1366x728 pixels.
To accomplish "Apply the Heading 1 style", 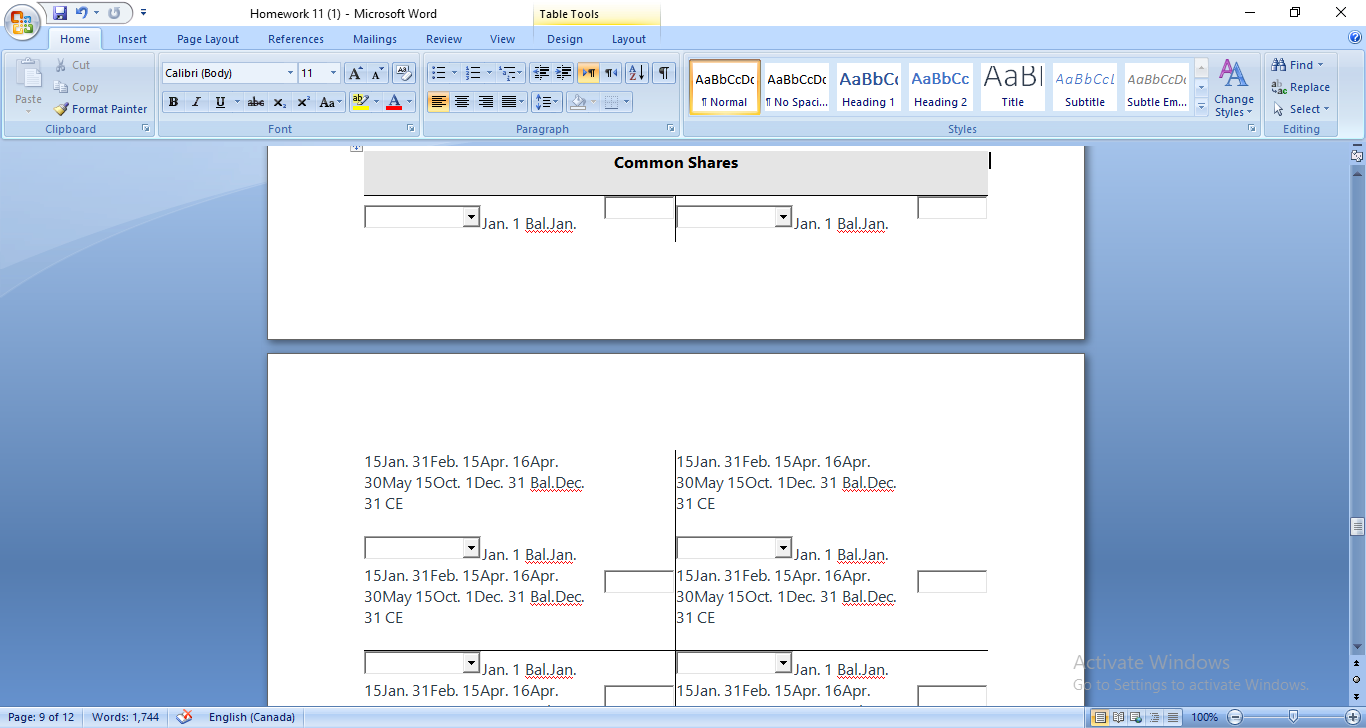I will click(868, 86).
